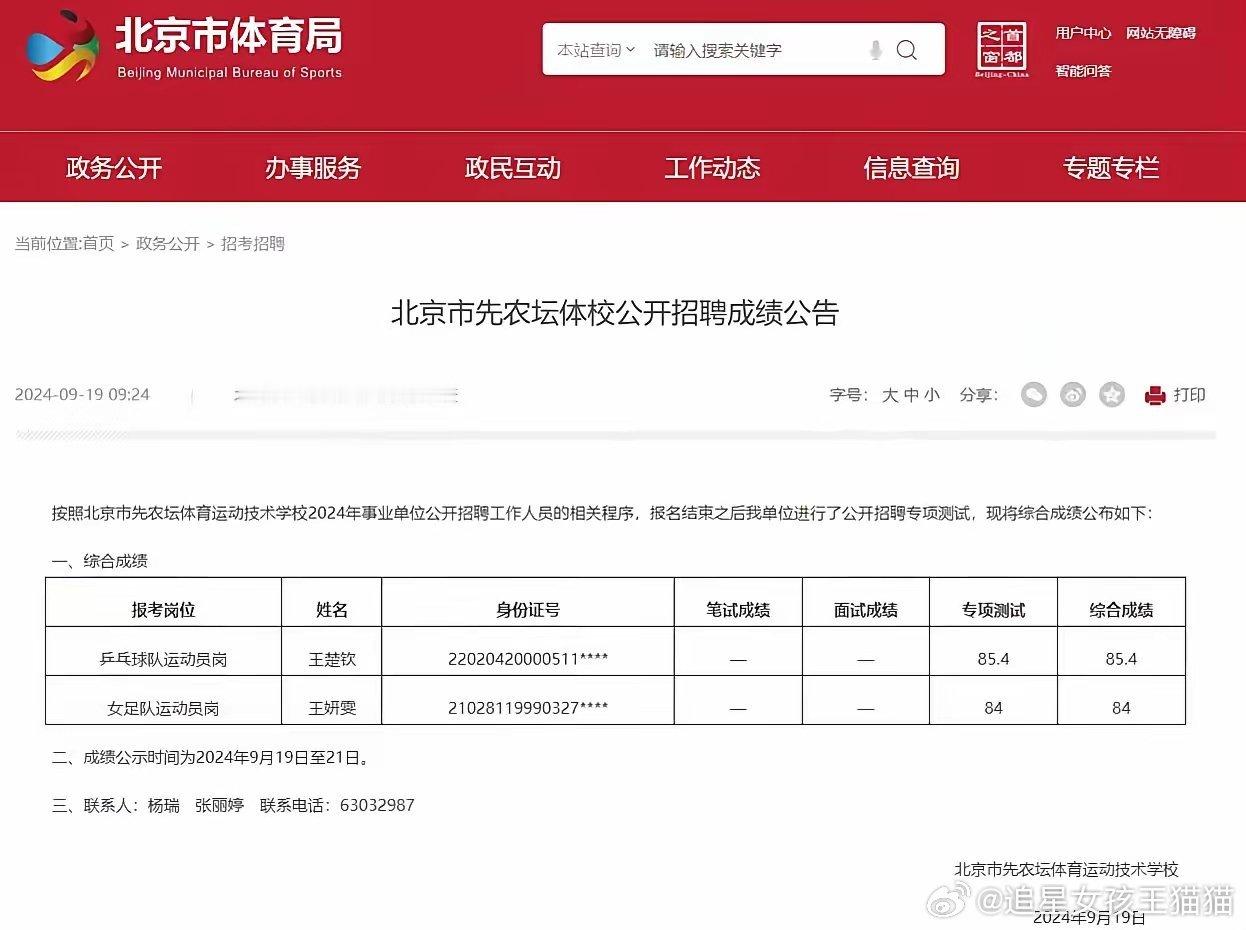
Task: Go to 首页 in the breadcrumb
Action: pos(98,244)
